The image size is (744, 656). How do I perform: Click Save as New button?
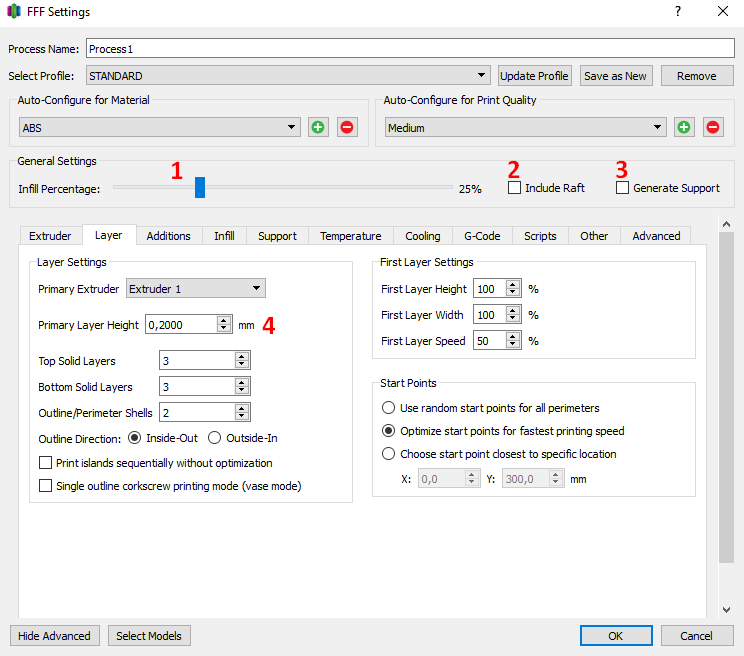coord(616,76)
